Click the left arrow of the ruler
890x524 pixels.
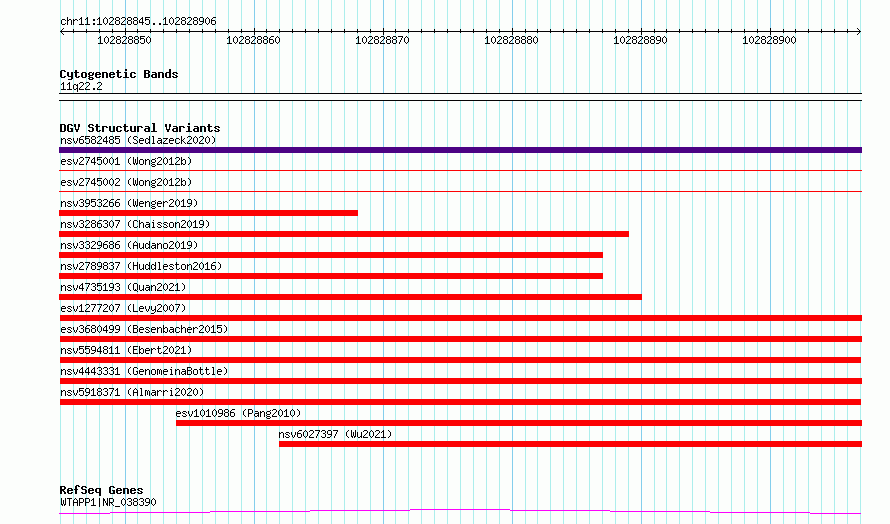click(62, 32)
